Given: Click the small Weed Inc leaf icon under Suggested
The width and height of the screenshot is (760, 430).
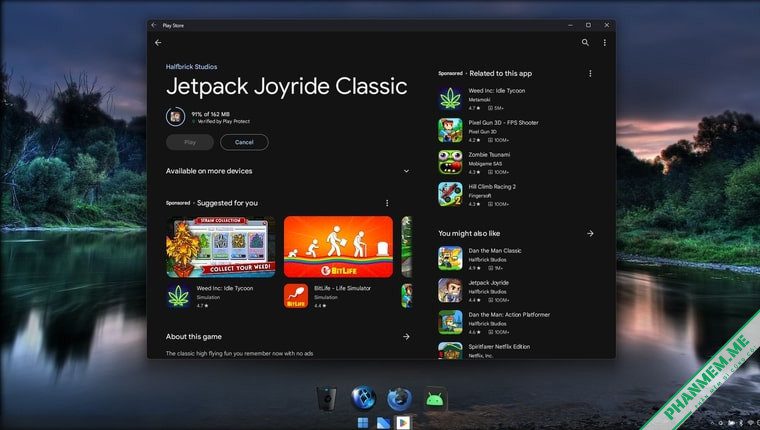Looking at the screenshot, I should point(178,296).
